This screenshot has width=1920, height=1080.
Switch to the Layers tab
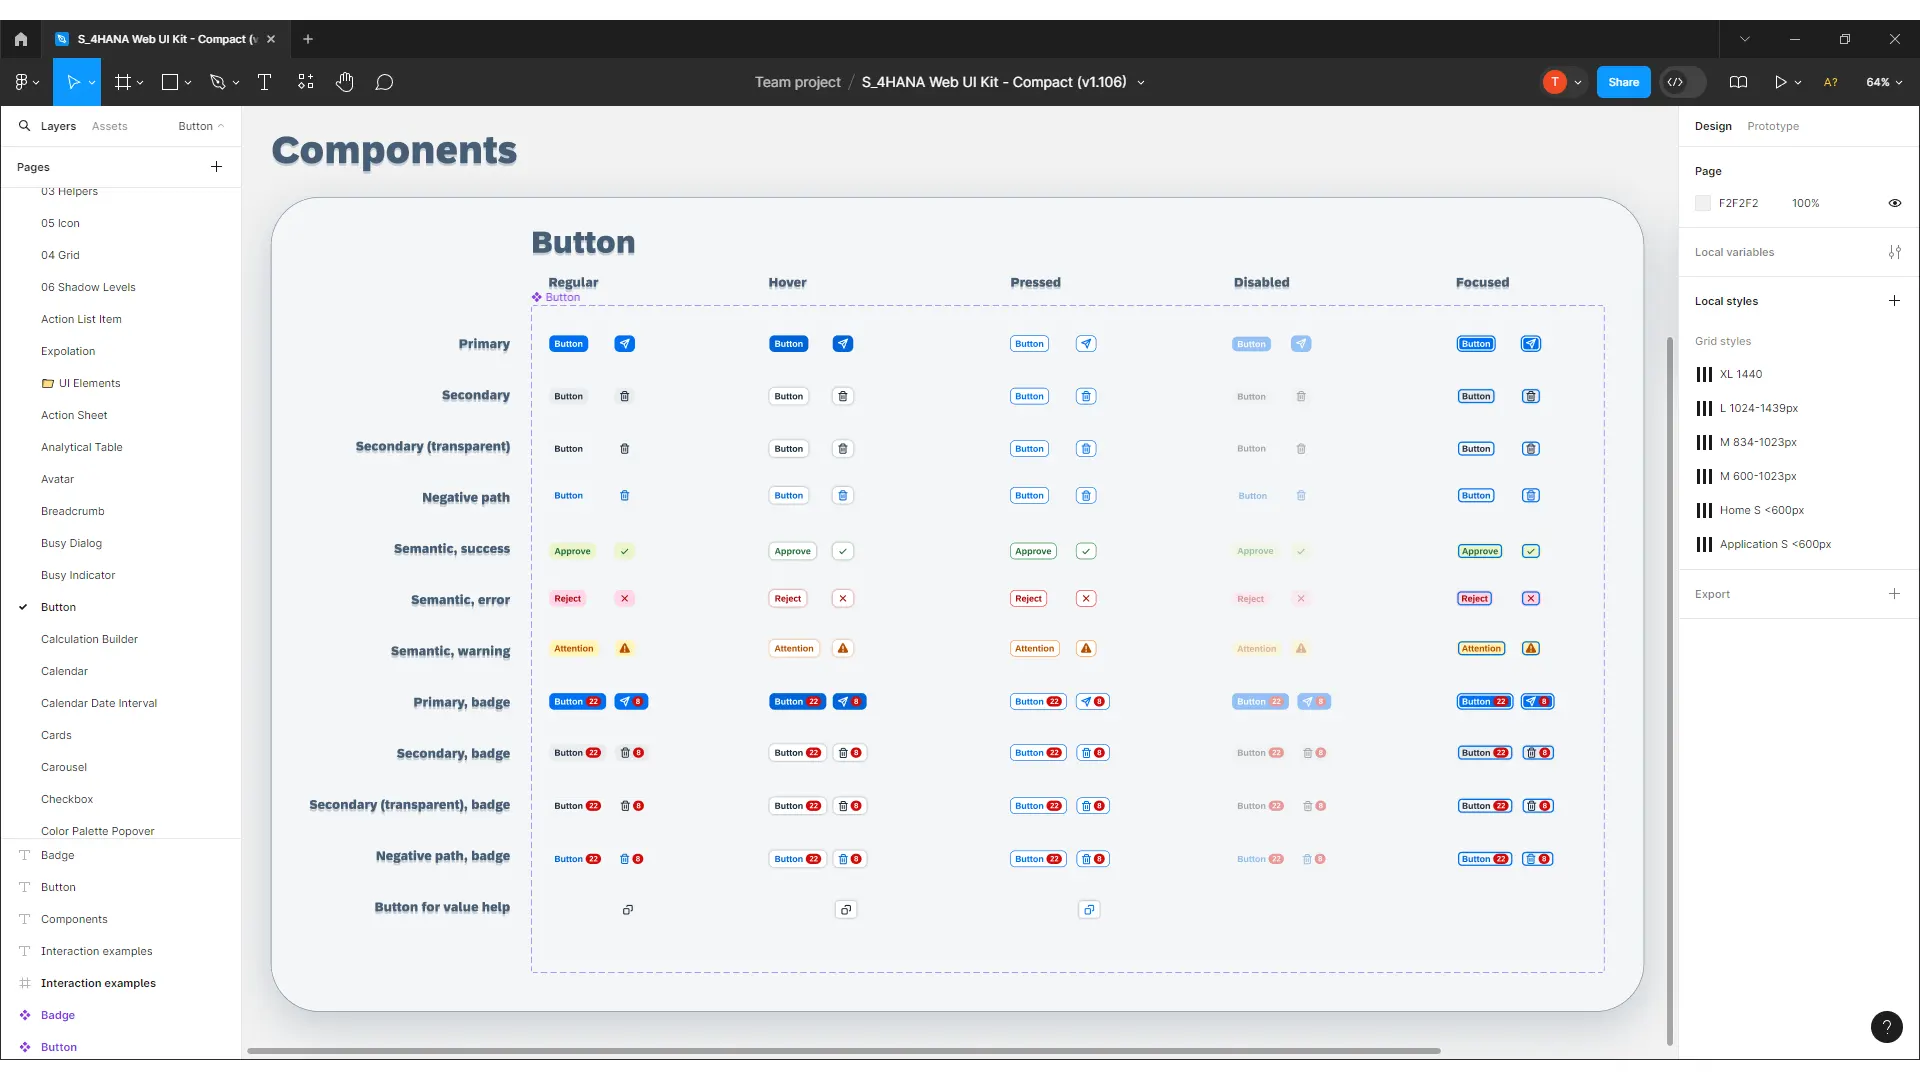pyautogui.click(x=58, y=126)
